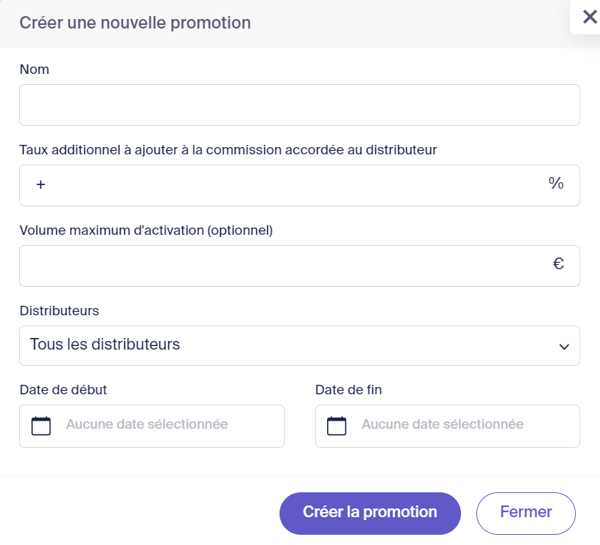The width and height of the screenshot is (600, 545).
Task: Click inside the additional commission rate input
Action: (x=300, y=185)
